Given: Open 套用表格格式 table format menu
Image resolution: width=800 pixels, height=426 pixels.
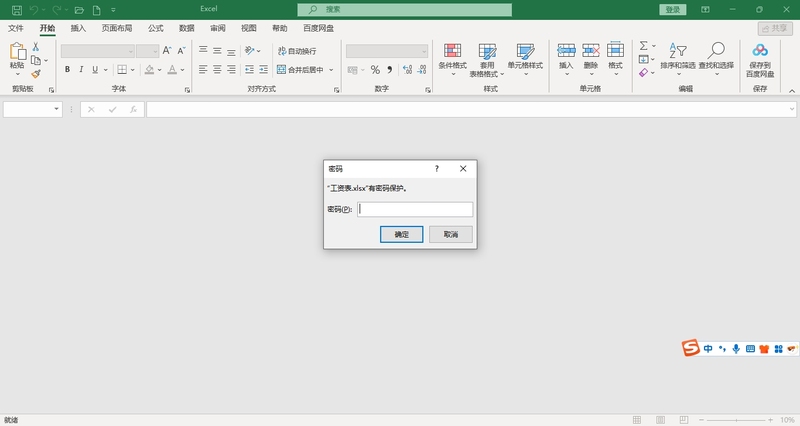Looking at the screenshot, I should pyautogui.click(x=487, y=60).
